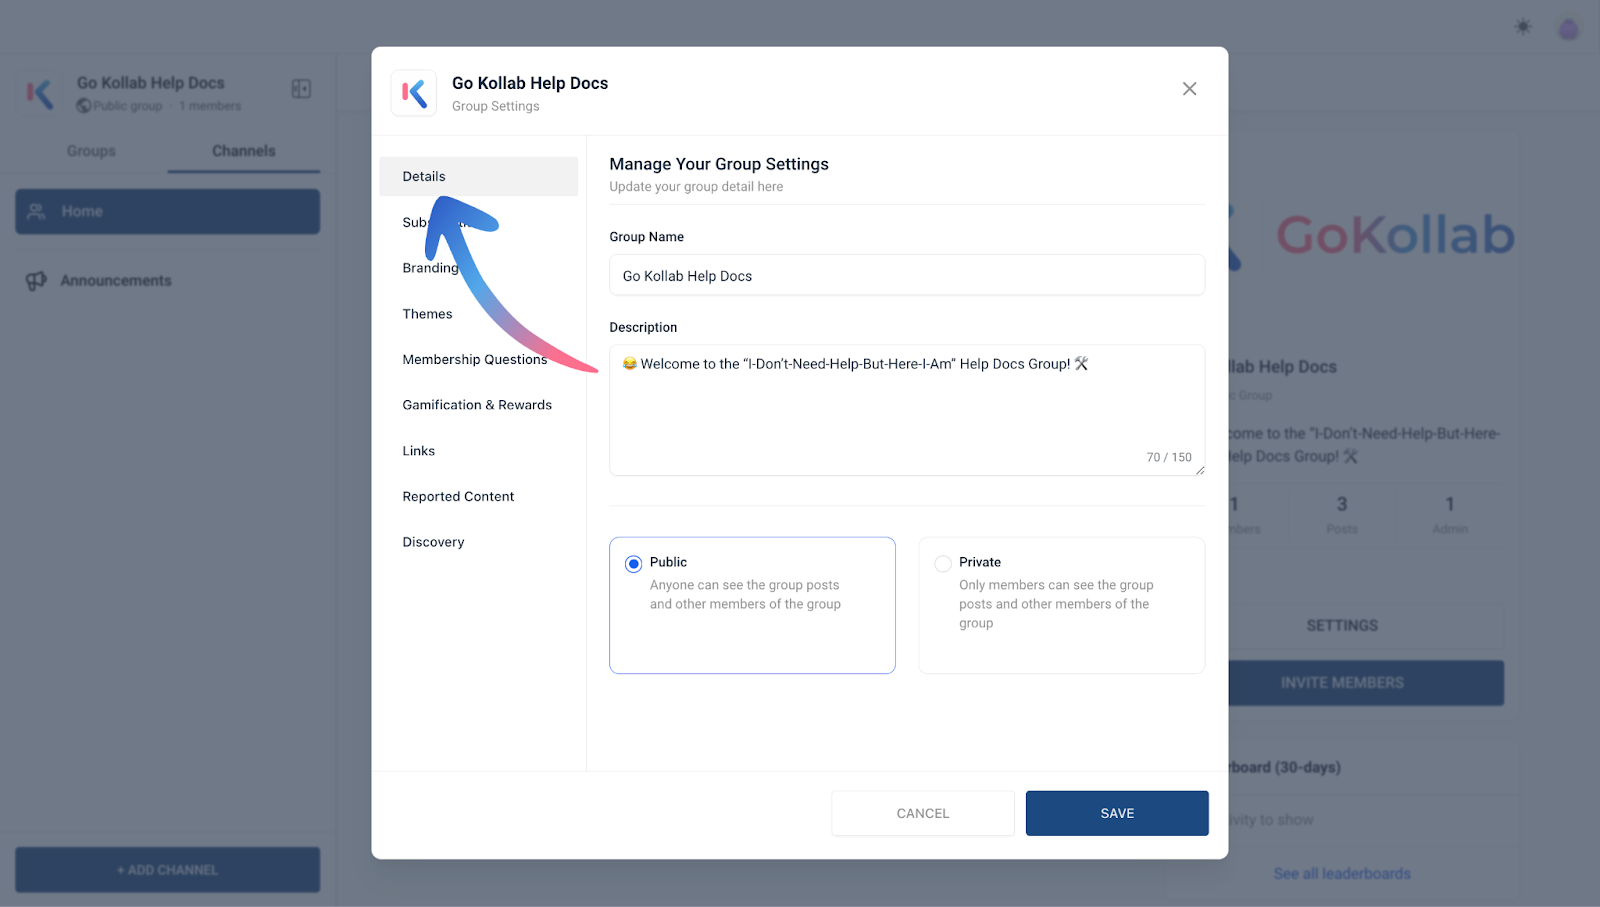Viewport: 1600px width, 907px height.
Task: Open the Details settings section
Action: tap(478, 176)
